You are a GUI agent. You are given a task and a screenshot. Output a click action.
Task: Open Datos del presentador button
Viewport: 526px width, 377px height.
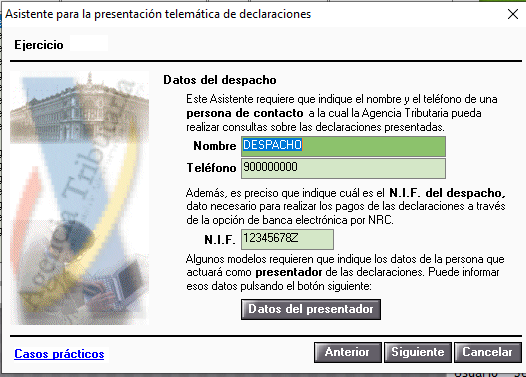click(311, 309)
